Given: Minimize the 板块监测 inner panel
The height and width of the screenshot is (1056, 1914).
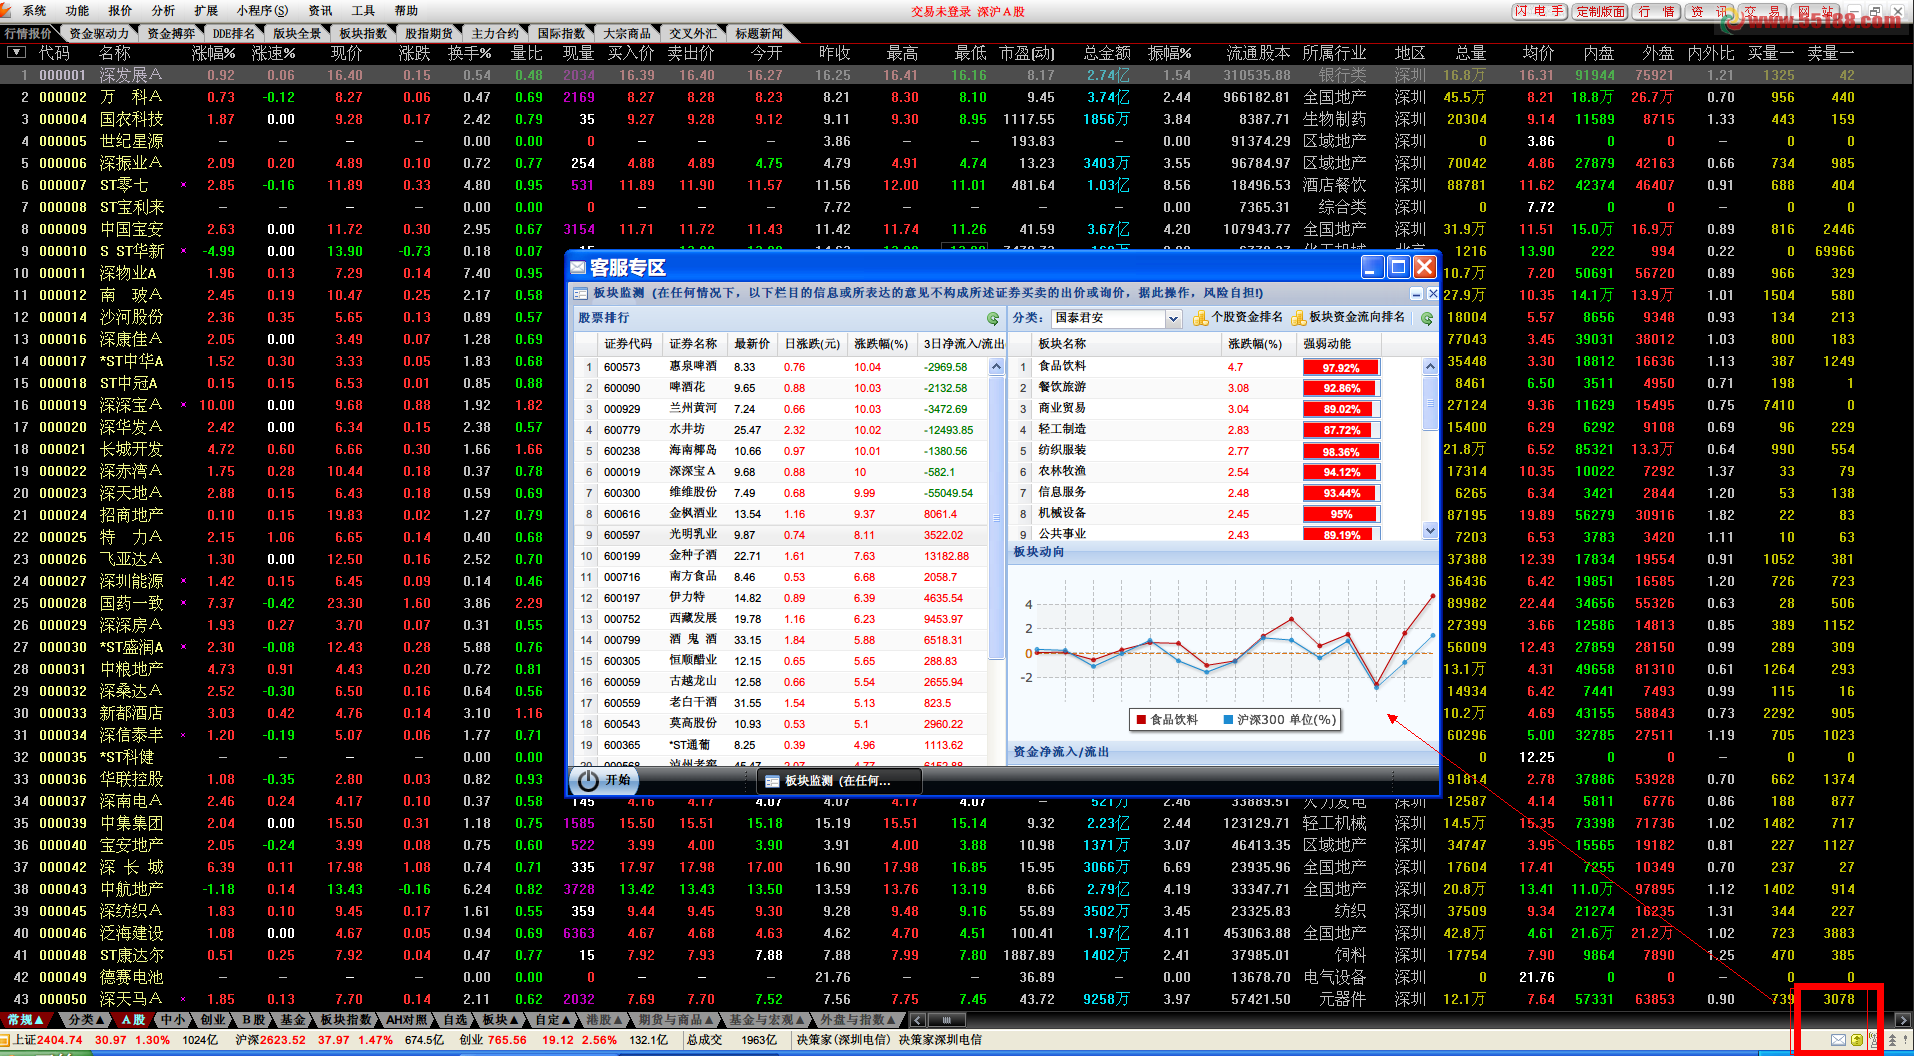Looking at the screenshot, I should point(1417,293).
